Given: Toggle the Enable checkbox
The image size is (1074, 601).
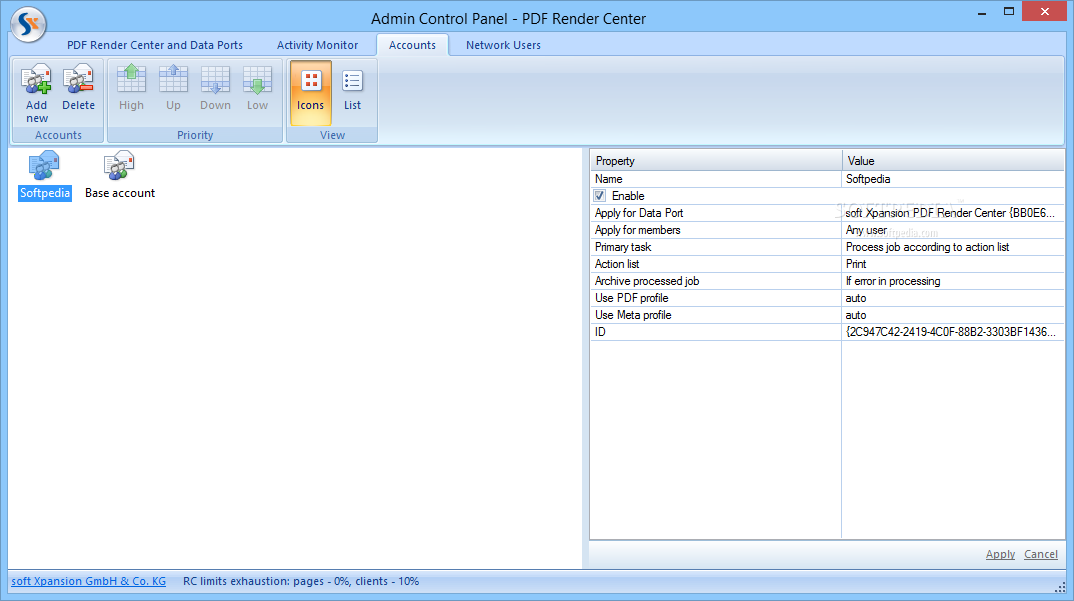Looking at the screenshot, I should point(600,196).
